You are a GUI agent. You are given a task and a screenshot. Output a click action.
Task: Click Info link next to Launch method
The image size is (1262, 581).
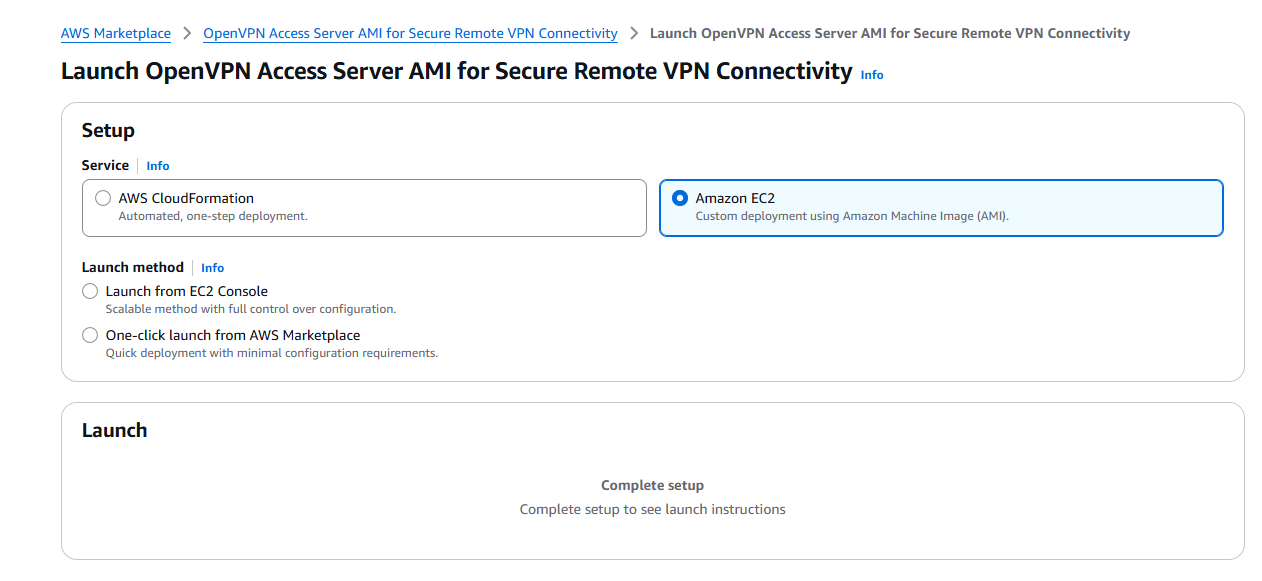(212, 268)
